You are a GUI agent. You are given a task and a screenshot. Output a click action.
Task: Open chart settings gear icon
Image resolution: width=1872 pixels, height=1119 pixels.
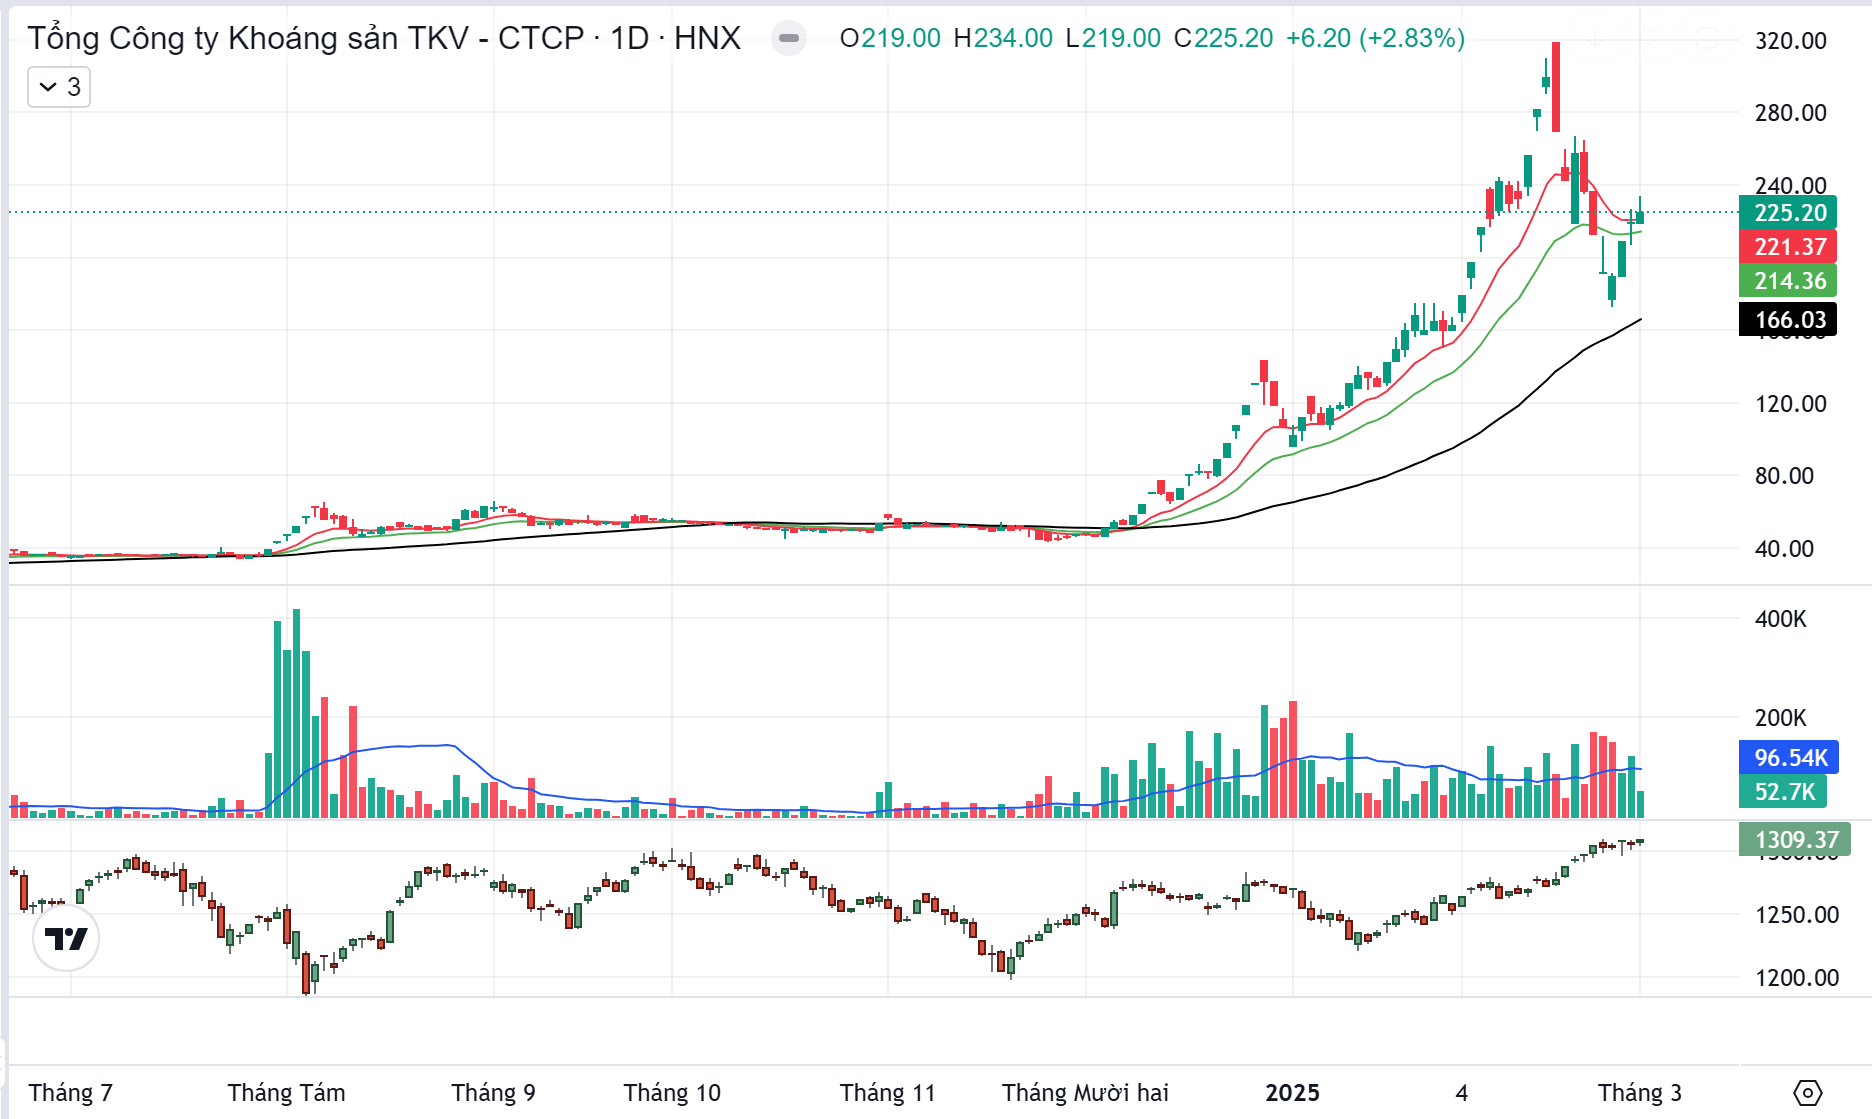1807,1093
